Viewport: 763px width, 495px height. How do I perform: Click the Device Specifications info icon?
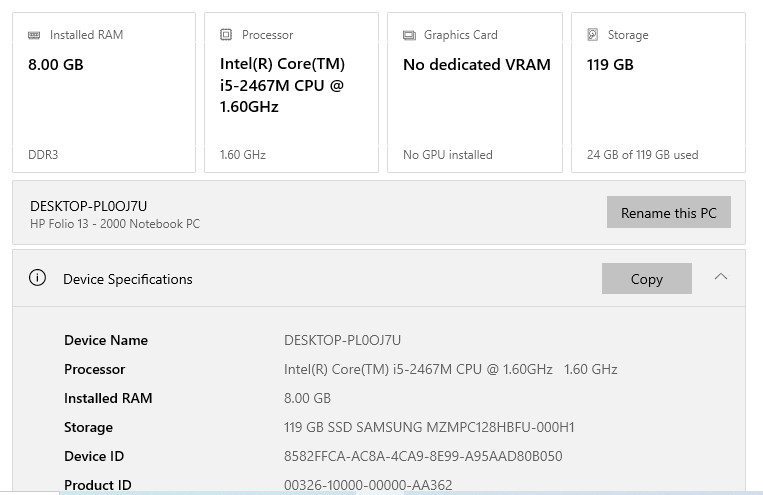(x=37, y=278)
